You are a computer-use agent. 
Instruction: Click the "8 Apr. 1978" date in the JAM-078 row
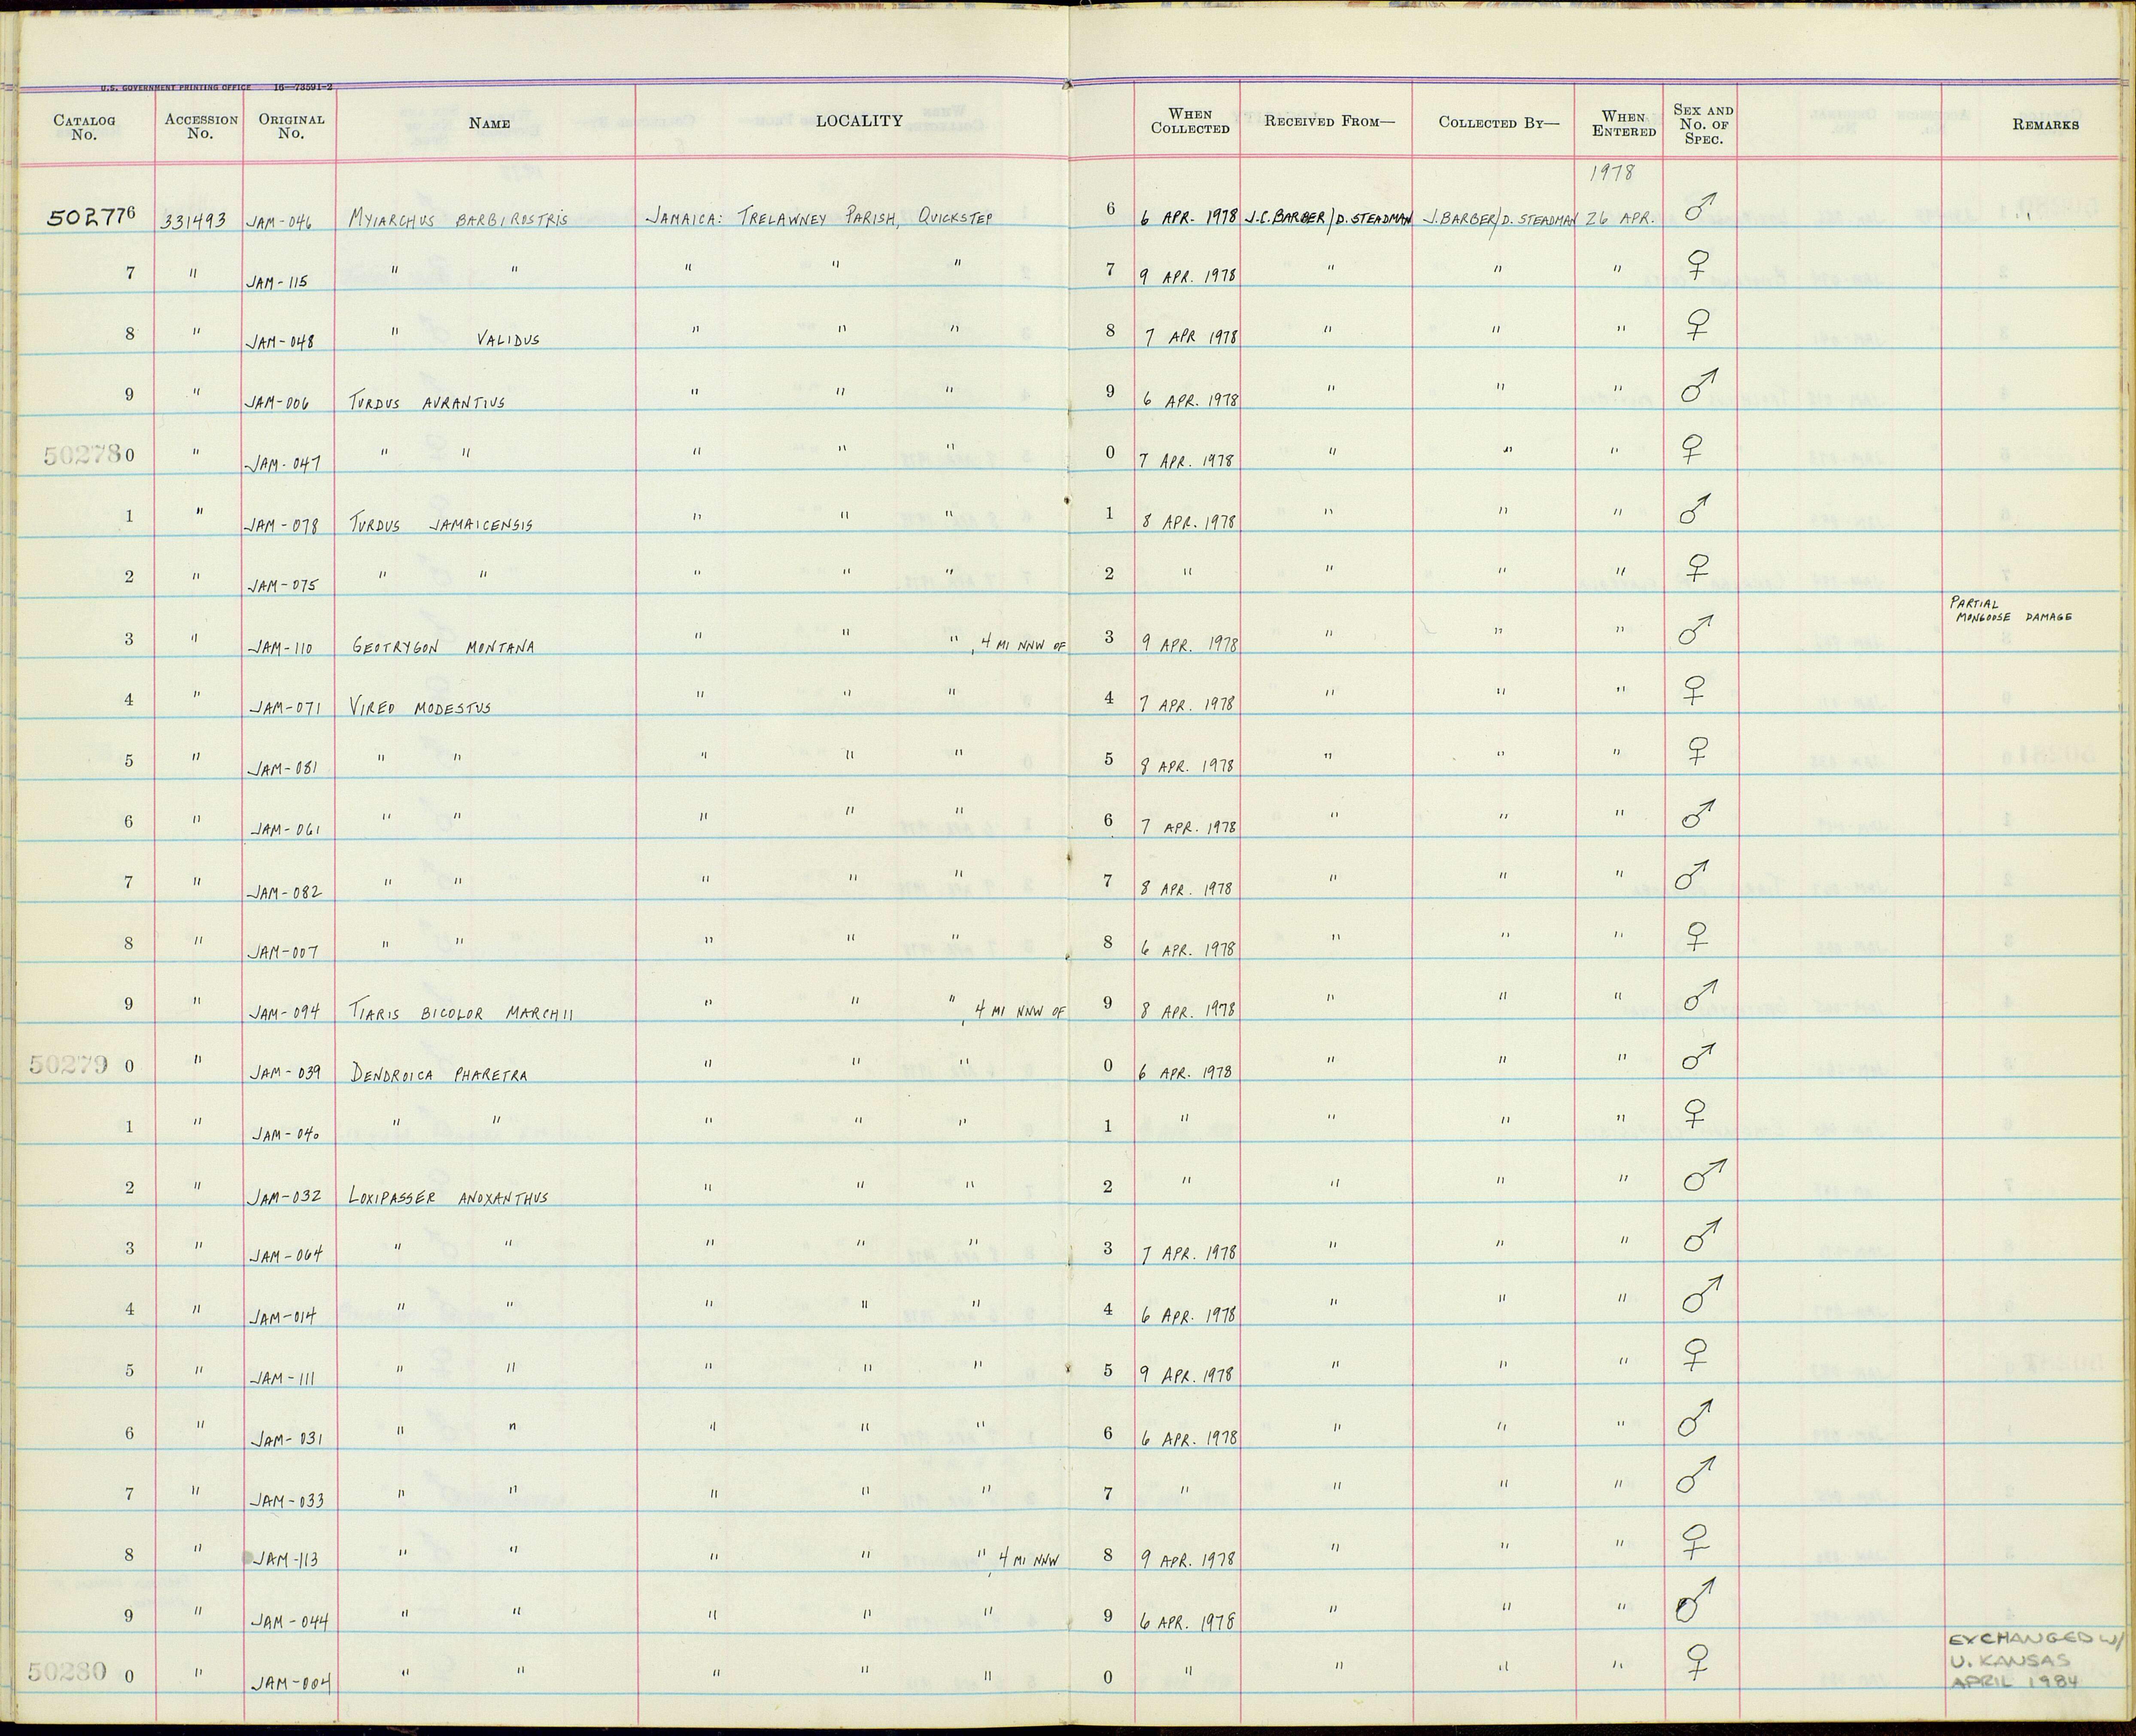click(1189, 522)
